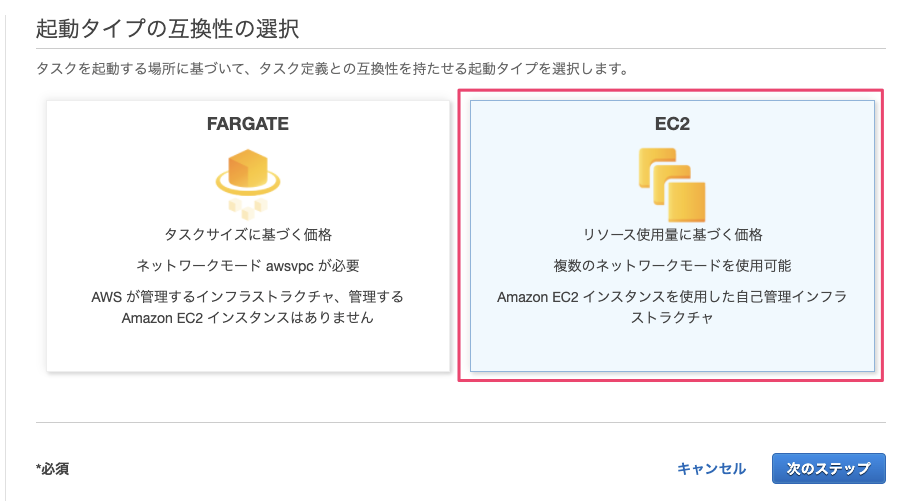The width and height of the screenshot is (910, 501).
Task: Click the *必須 required label
Action: (52, 468)
